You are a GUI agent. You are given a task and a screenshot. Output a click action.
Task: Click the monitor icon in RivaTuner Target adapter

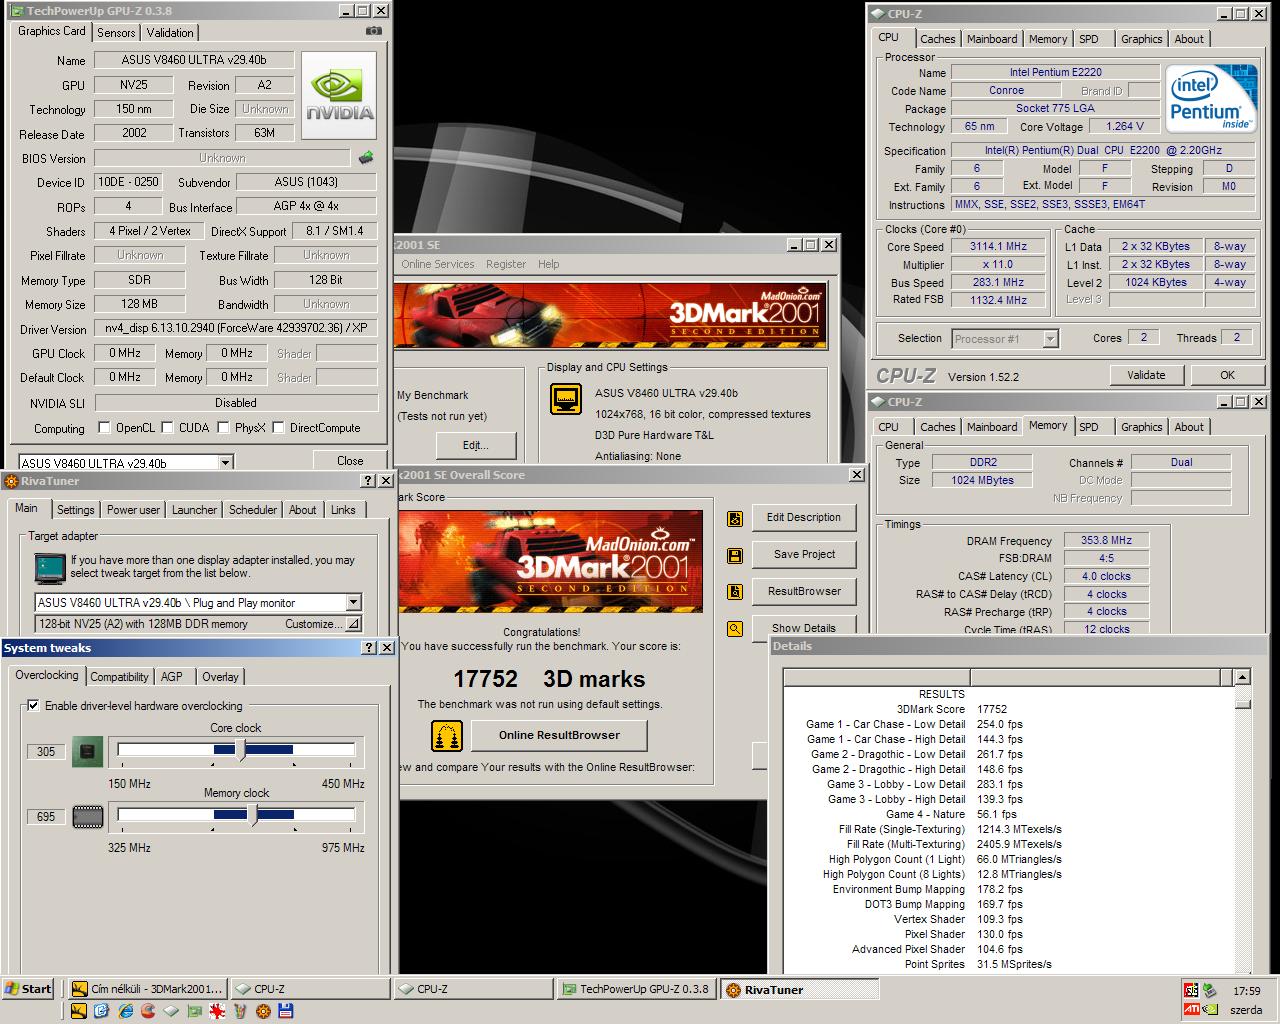pyautogui.click(x=49, y=568)
